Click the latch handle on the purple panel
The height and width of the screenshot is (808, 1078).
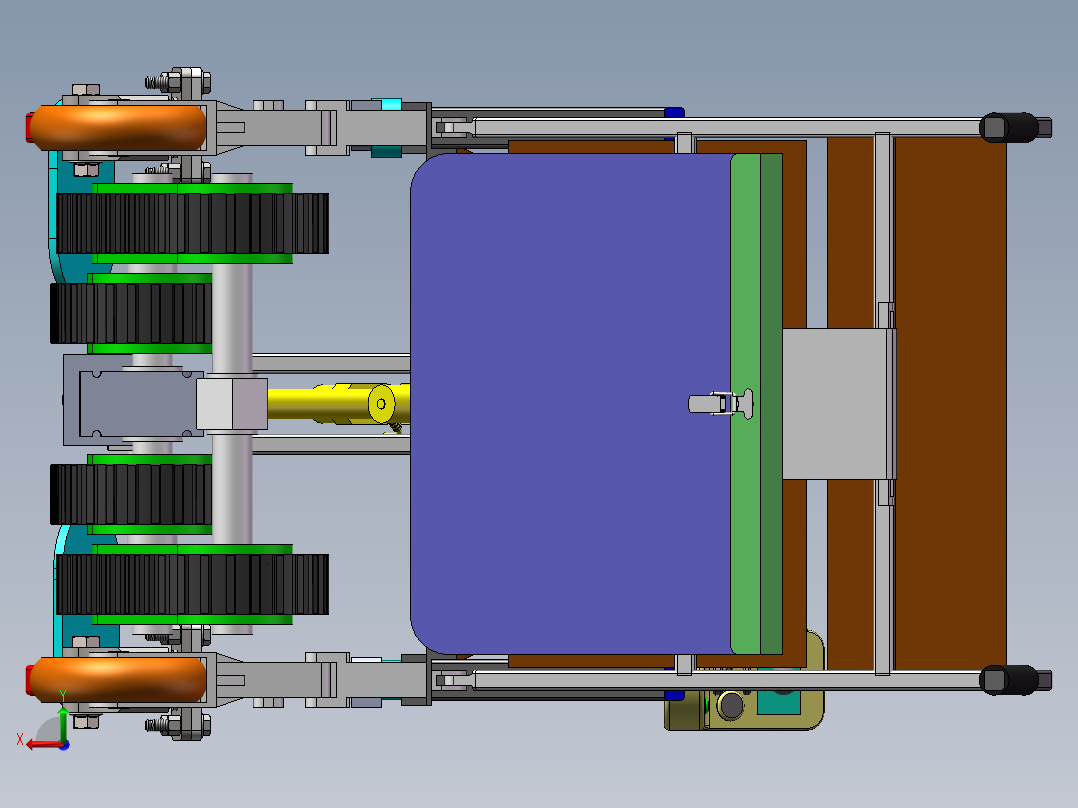pyautogui.click(x=720, y=404)
